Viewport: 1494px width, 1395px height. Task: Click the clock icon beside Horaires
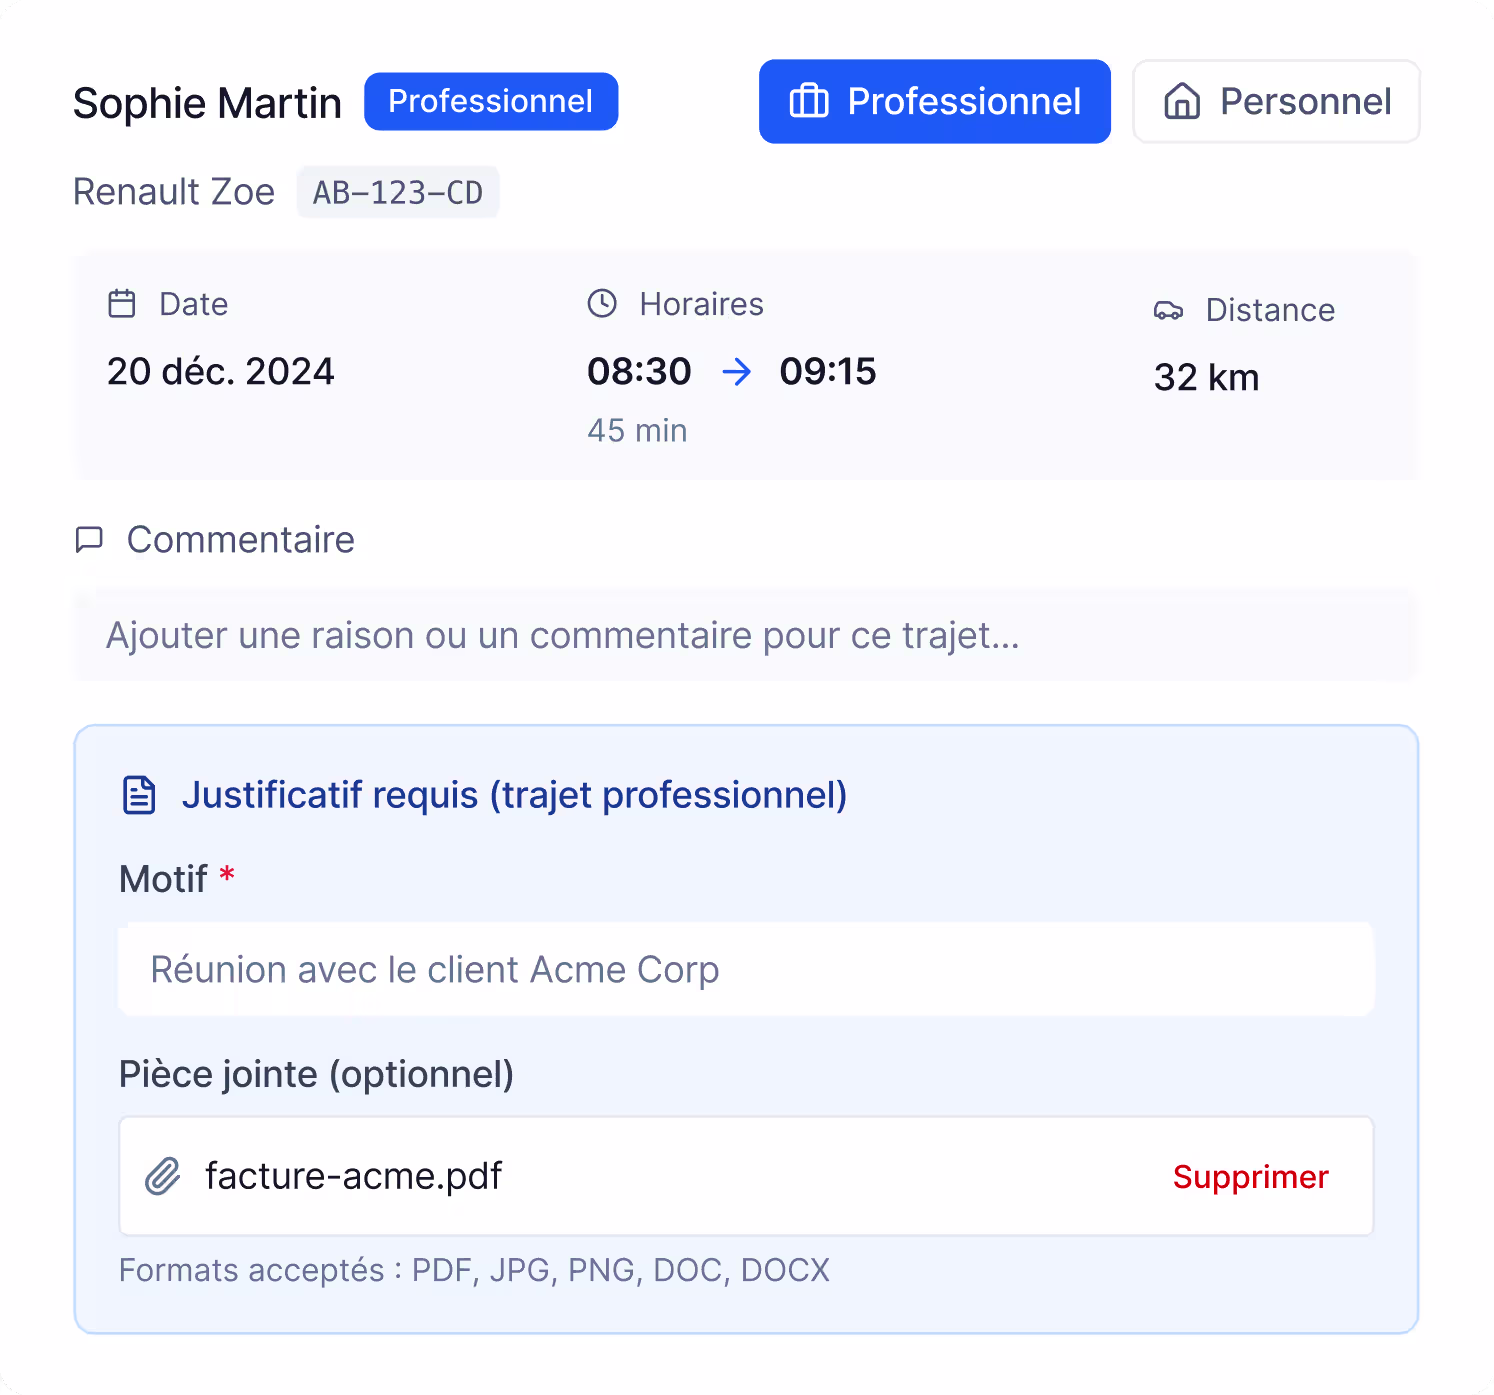point(602,303)
